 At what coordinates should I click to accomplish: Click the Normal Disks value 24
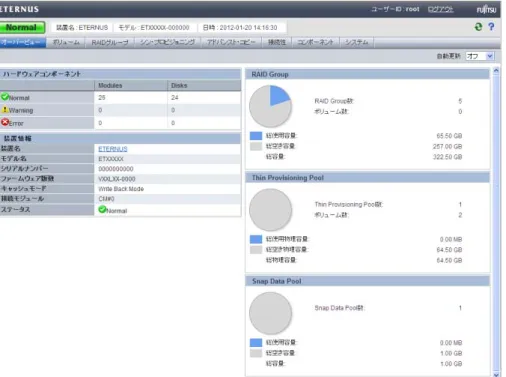click(x=175, y=98)
